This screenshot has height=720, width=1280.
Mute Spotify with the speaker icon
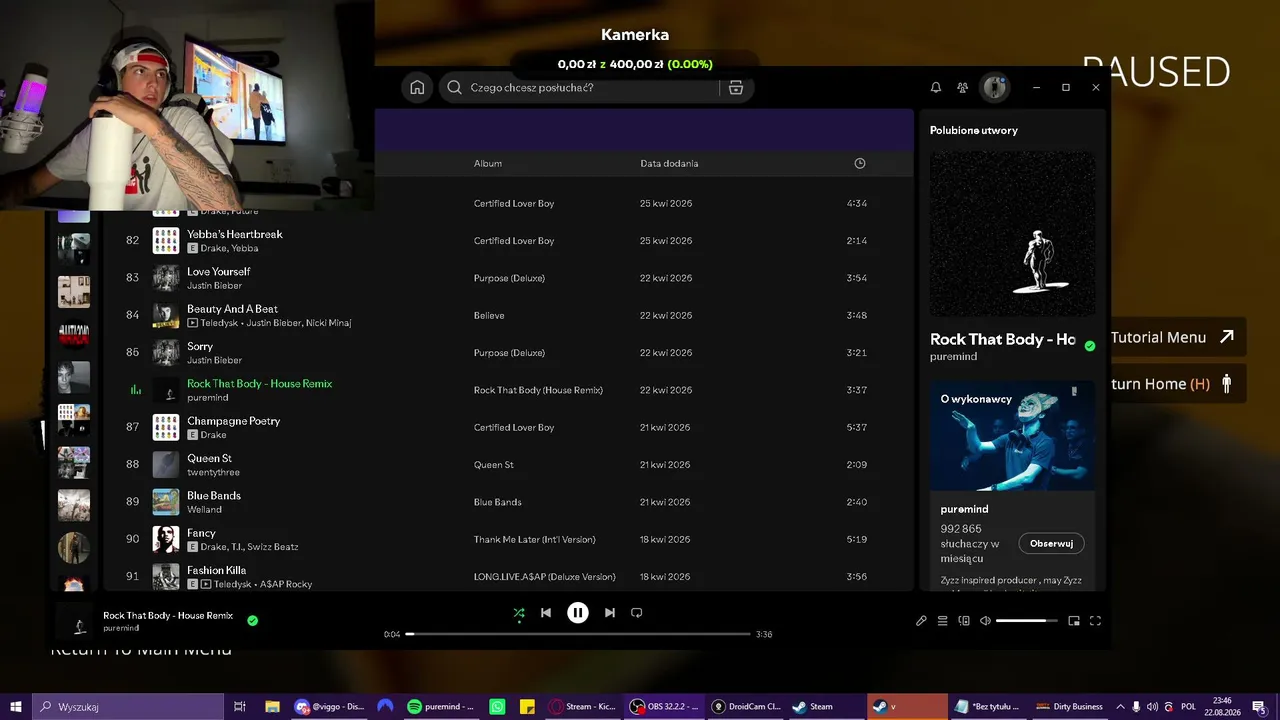985,621
